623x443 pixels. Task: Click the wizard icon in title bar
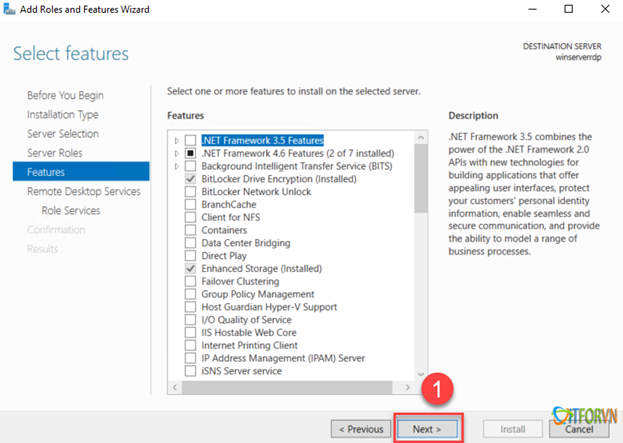coord(10,9)
